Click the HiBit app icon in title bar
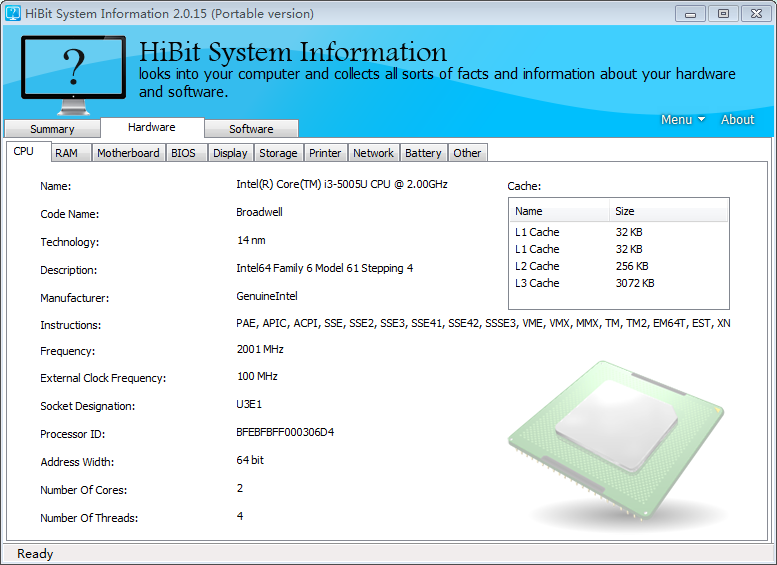Image resolution: width=777 pixels, height=565 pixels. coord(13,14)
